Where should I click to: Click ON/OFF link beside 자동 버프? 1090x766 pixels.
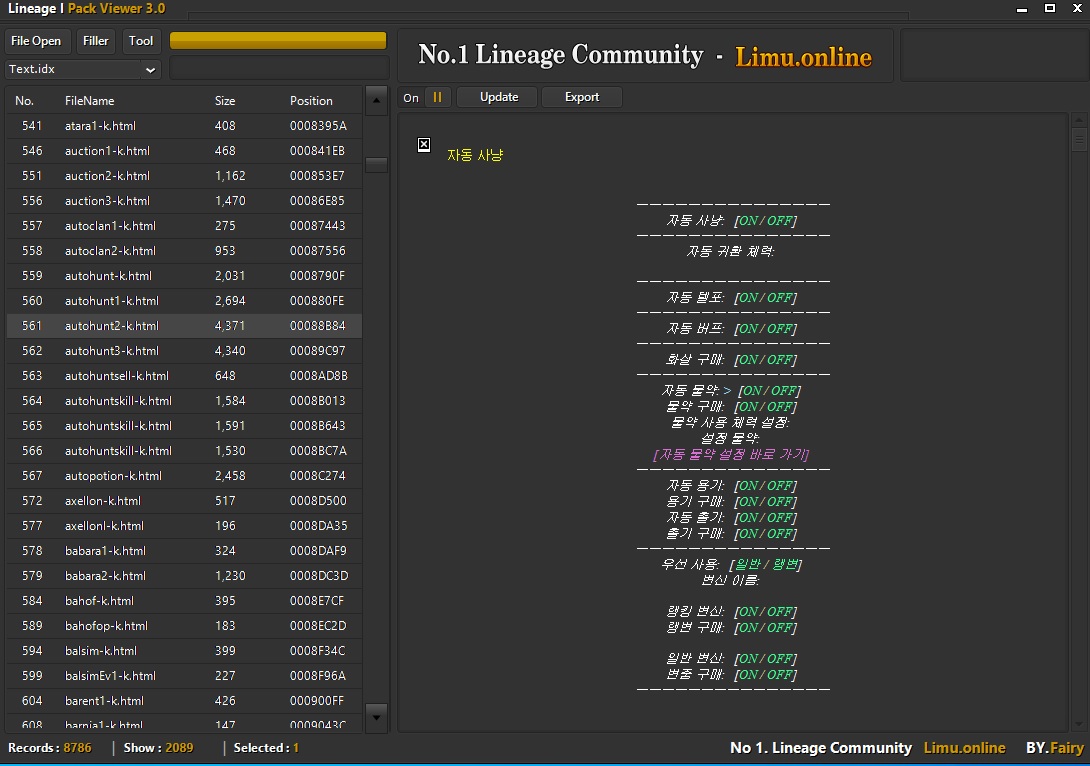coord(765,329)
